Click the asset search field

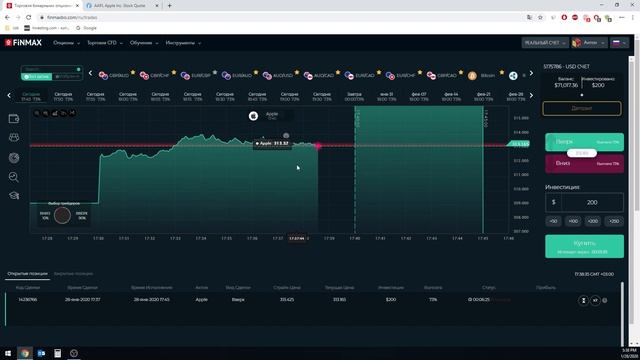51,69
